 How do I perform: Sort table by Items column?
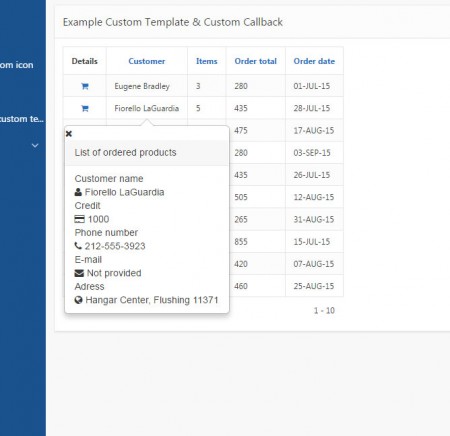click(x=207, y=61)
